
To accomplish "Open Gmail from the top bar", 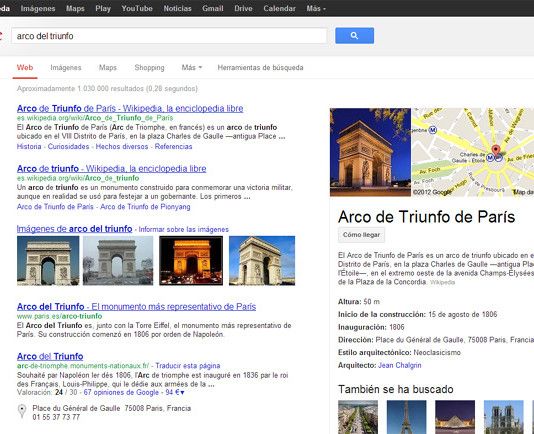I will (213, 9).
